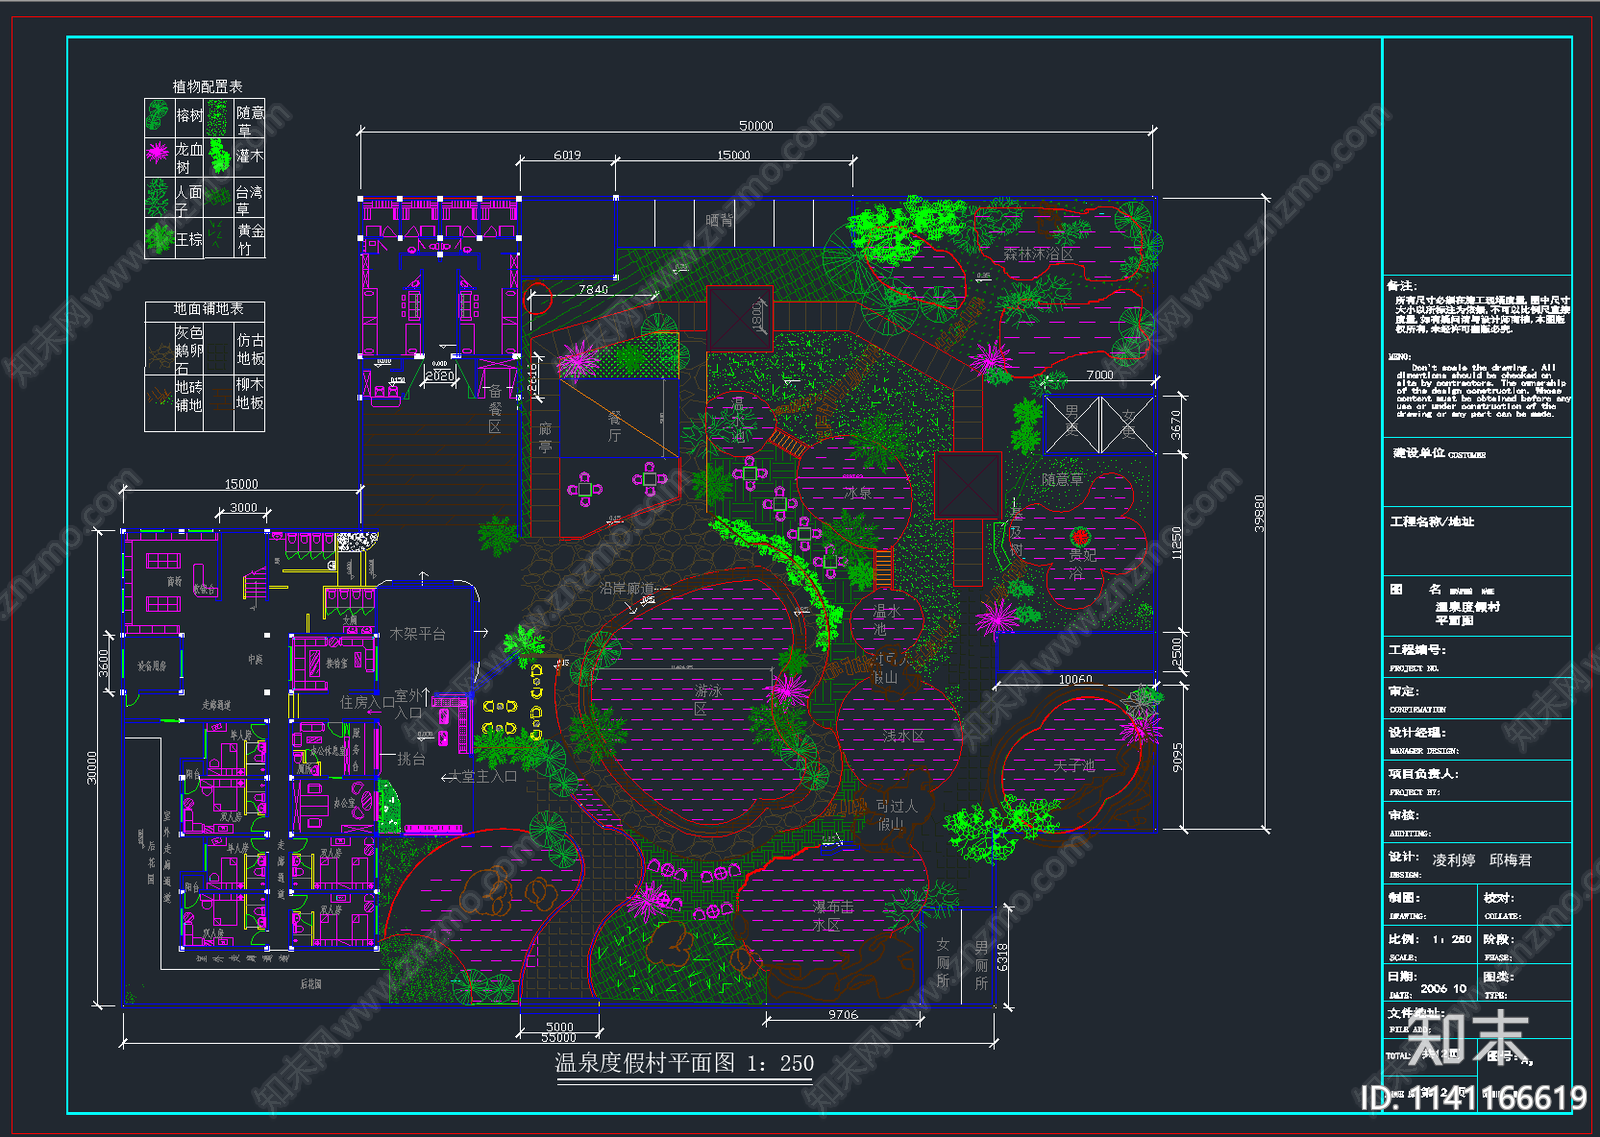
Task: Select the 11250 vertical dimension
Action: pos(1177,543)
